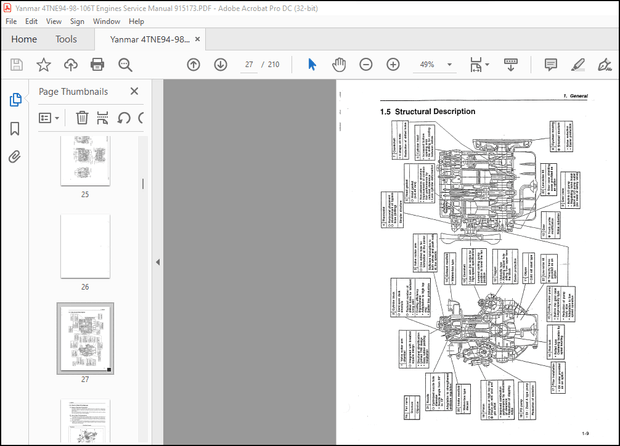The image size is (620, 446).
Task: Select the page 25 thumbnail
Action: (85, 161)
